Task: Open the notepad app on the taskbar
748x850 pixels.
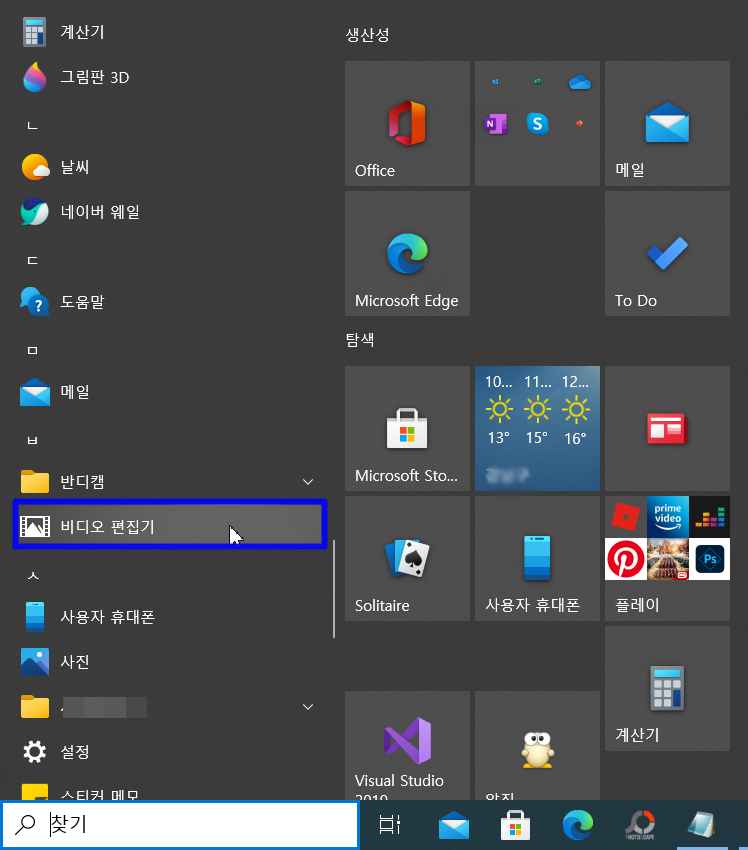Action: (x=702, y=825)
